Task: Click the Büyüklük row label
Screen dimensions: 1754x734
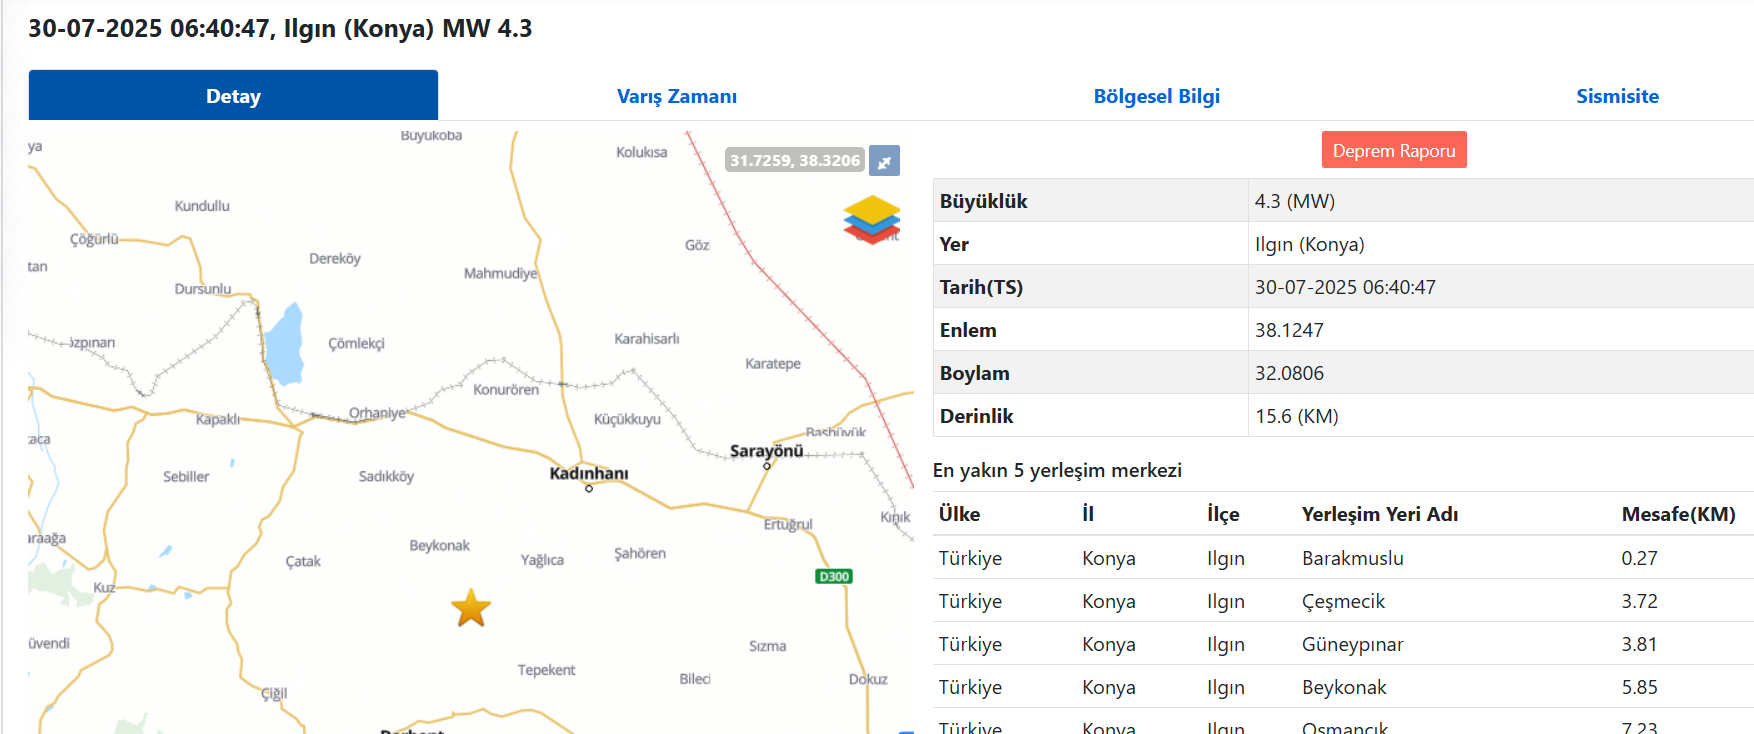Action: (x=983, y=201)
